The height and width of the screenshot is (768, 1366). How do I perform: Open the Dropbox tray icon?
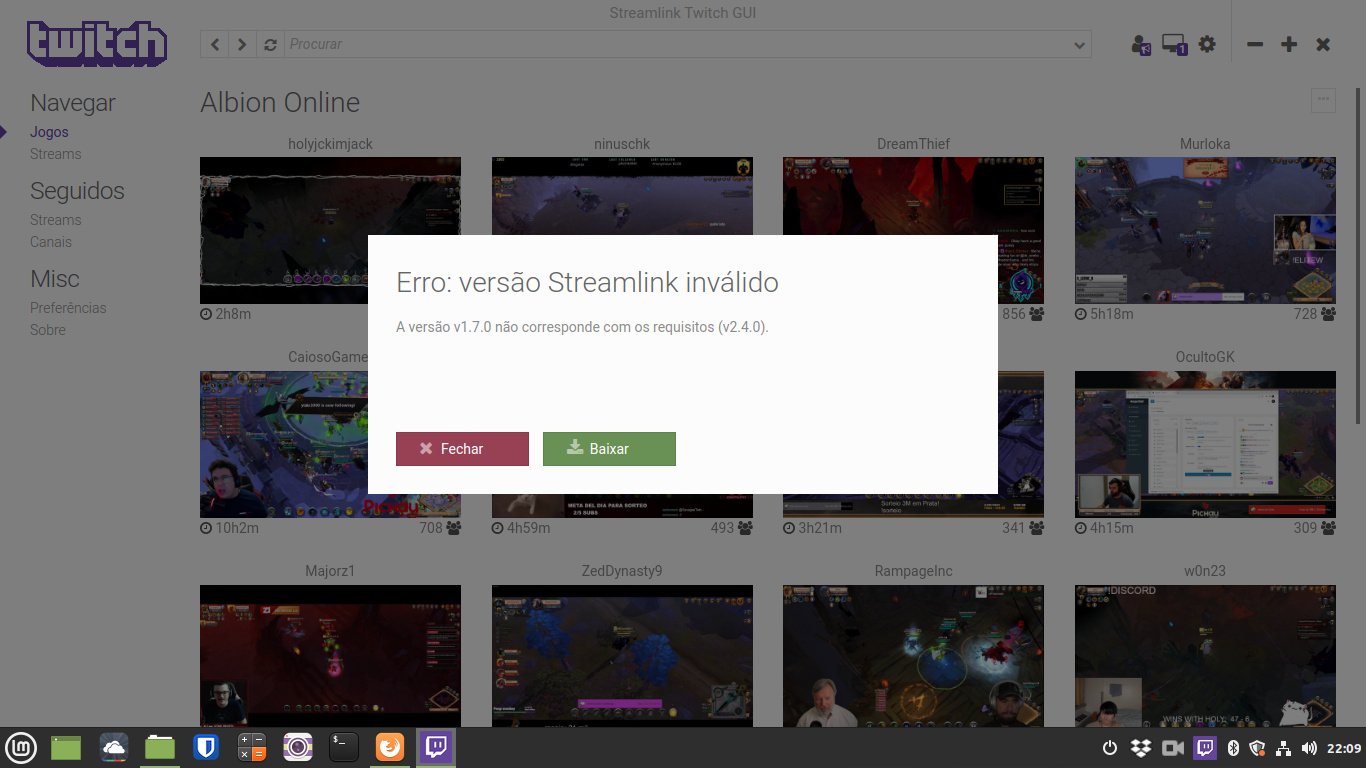(x=1141, y=748)
